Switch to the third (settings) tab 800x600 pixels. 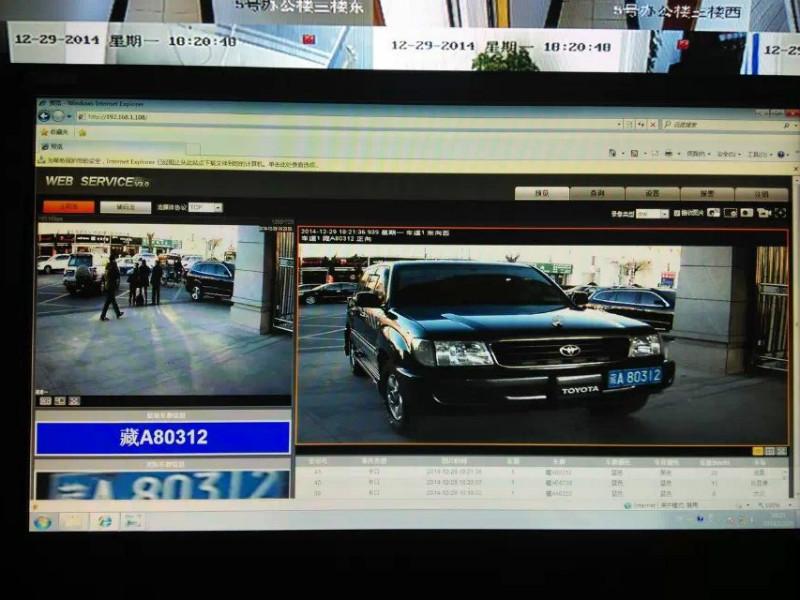tap(652, 194)
